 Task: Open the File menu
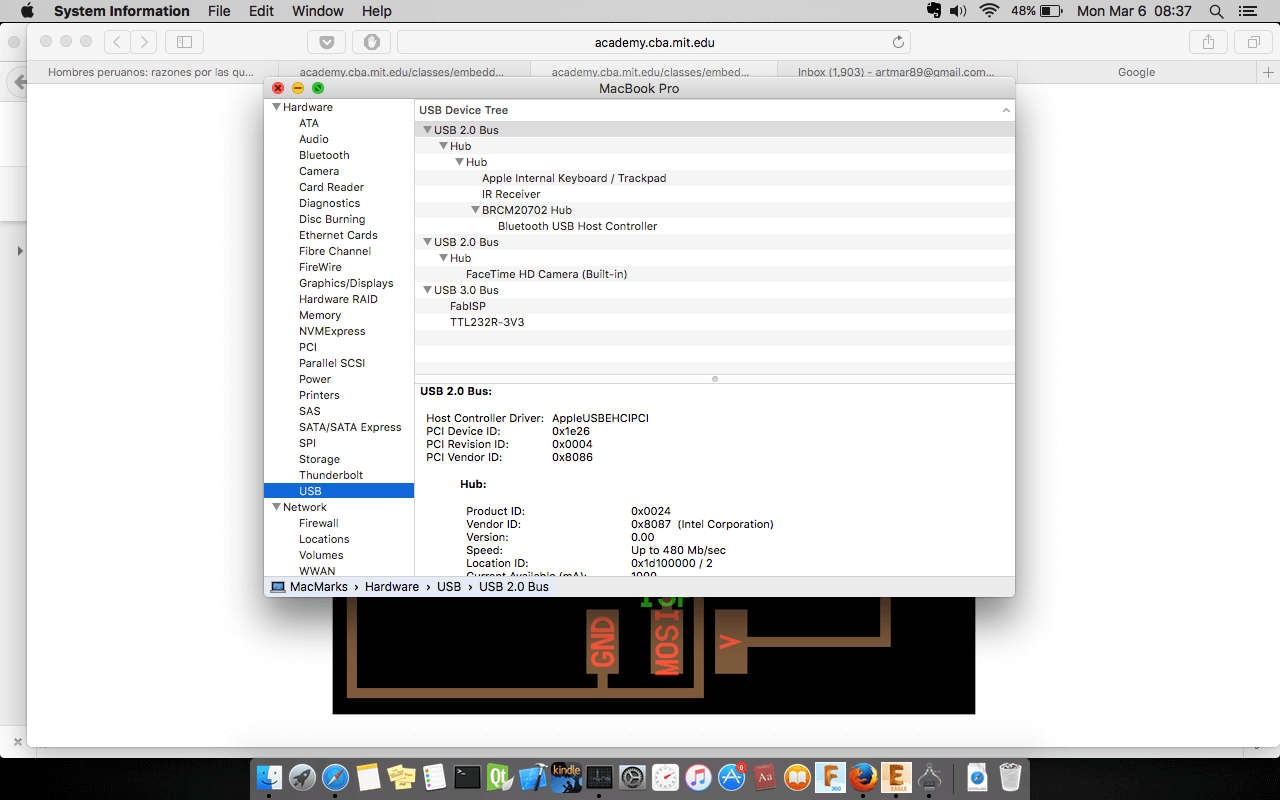point(219,11)
